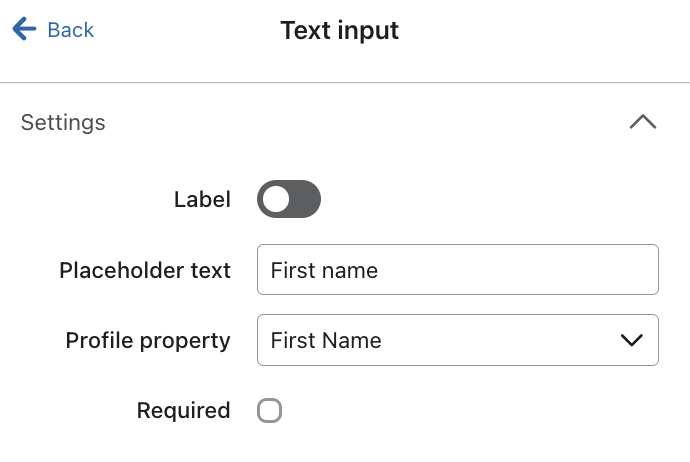Click the Required caption text
The height and width of the screenshot is (462, 690).
[184, 410]
